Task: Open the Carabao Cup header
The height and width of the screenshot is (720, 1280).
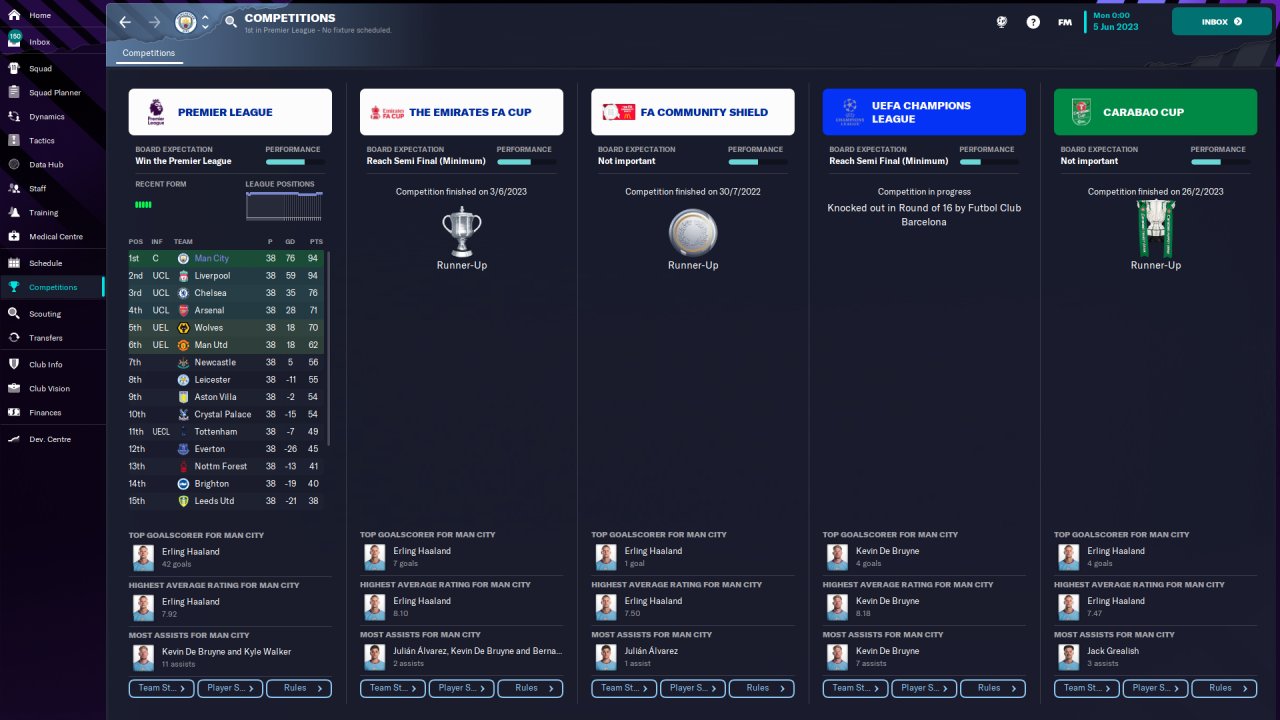Action: tap(1156, 112)
